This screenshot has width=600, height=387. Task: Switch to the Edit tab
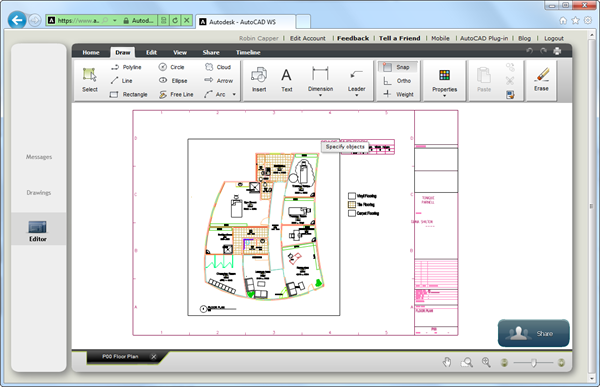(x=151, y=52)
